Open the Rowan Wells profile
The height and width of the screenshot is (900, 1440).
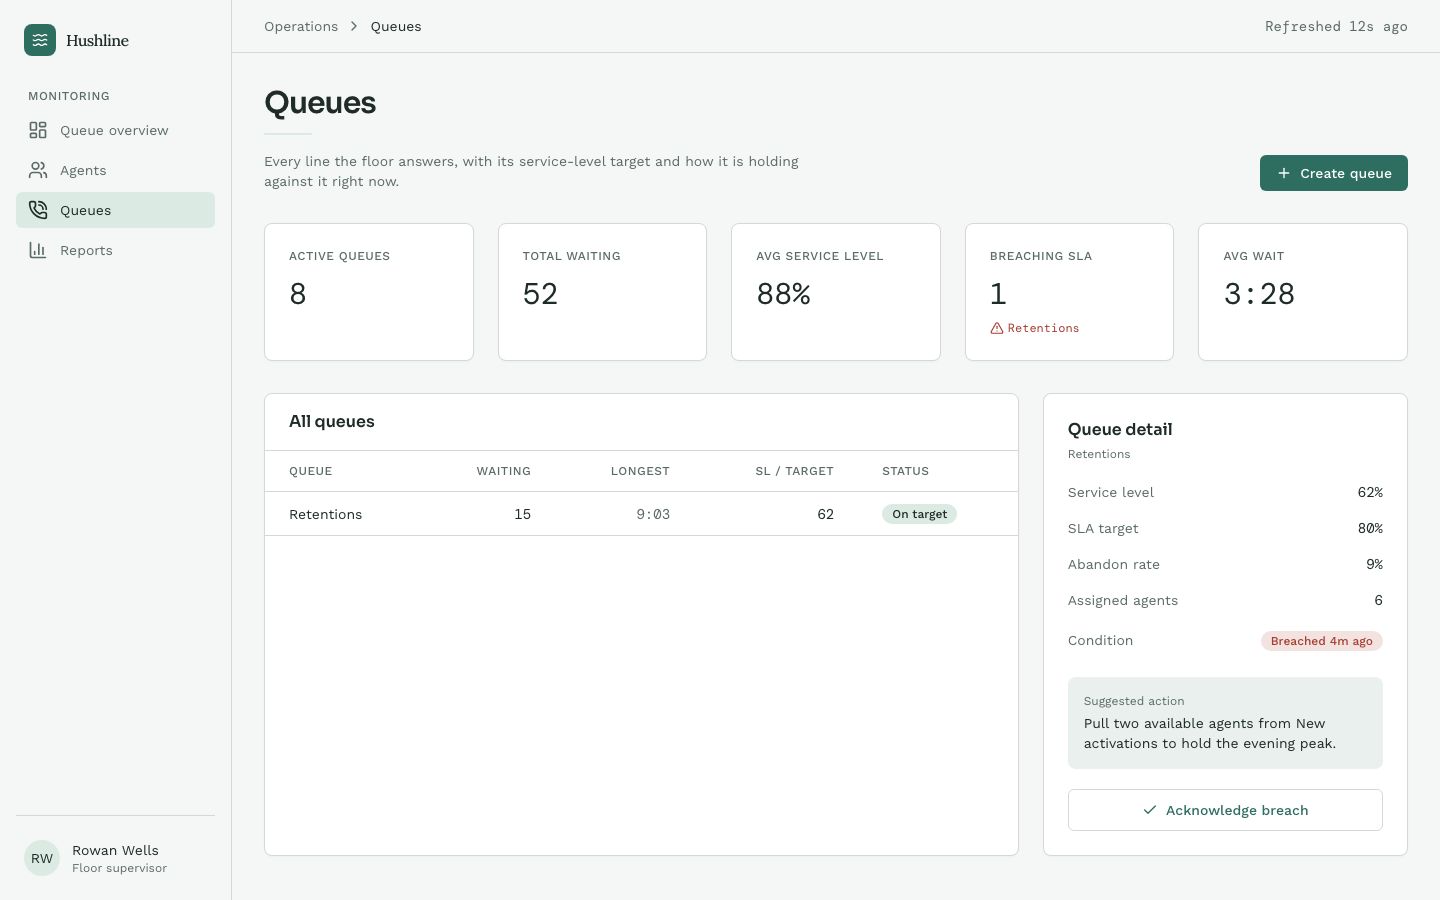tap(115, 858)
